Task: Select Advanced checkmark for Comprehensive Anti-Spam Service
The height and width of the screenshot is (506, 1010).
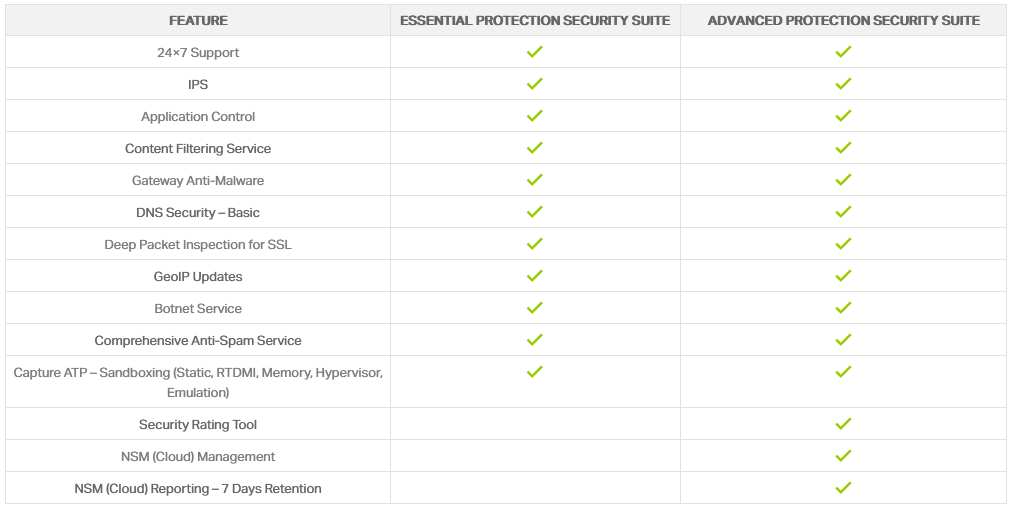Action: 843,339
